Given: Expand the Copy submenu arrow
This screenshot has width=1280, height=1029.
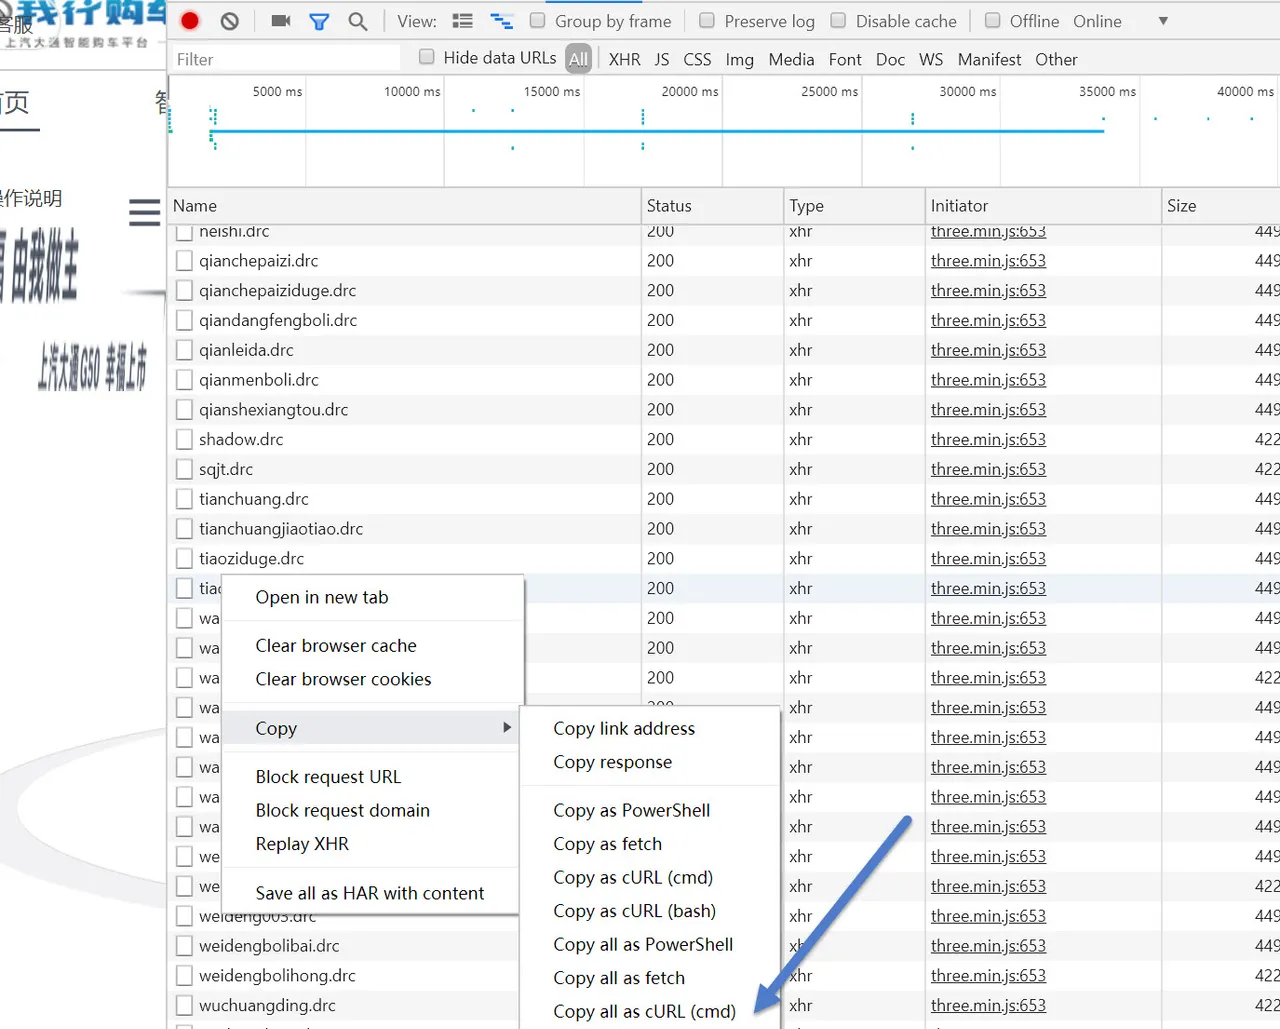Looking at the screenshot, I should tap(507, 728).
